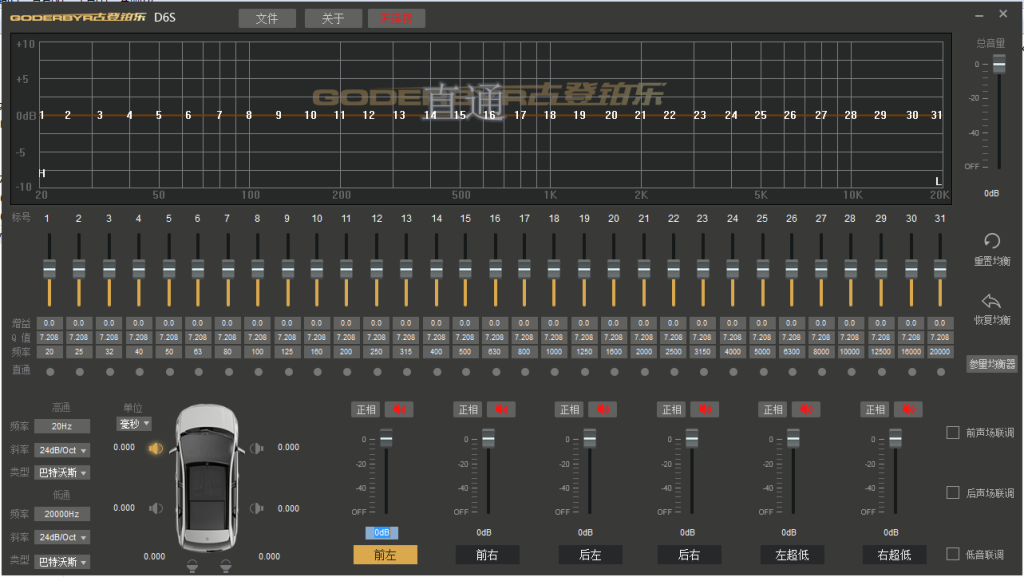Select the front-right speaker icon on the car diagram
The image size is (1024, 577).
(257, 448)
